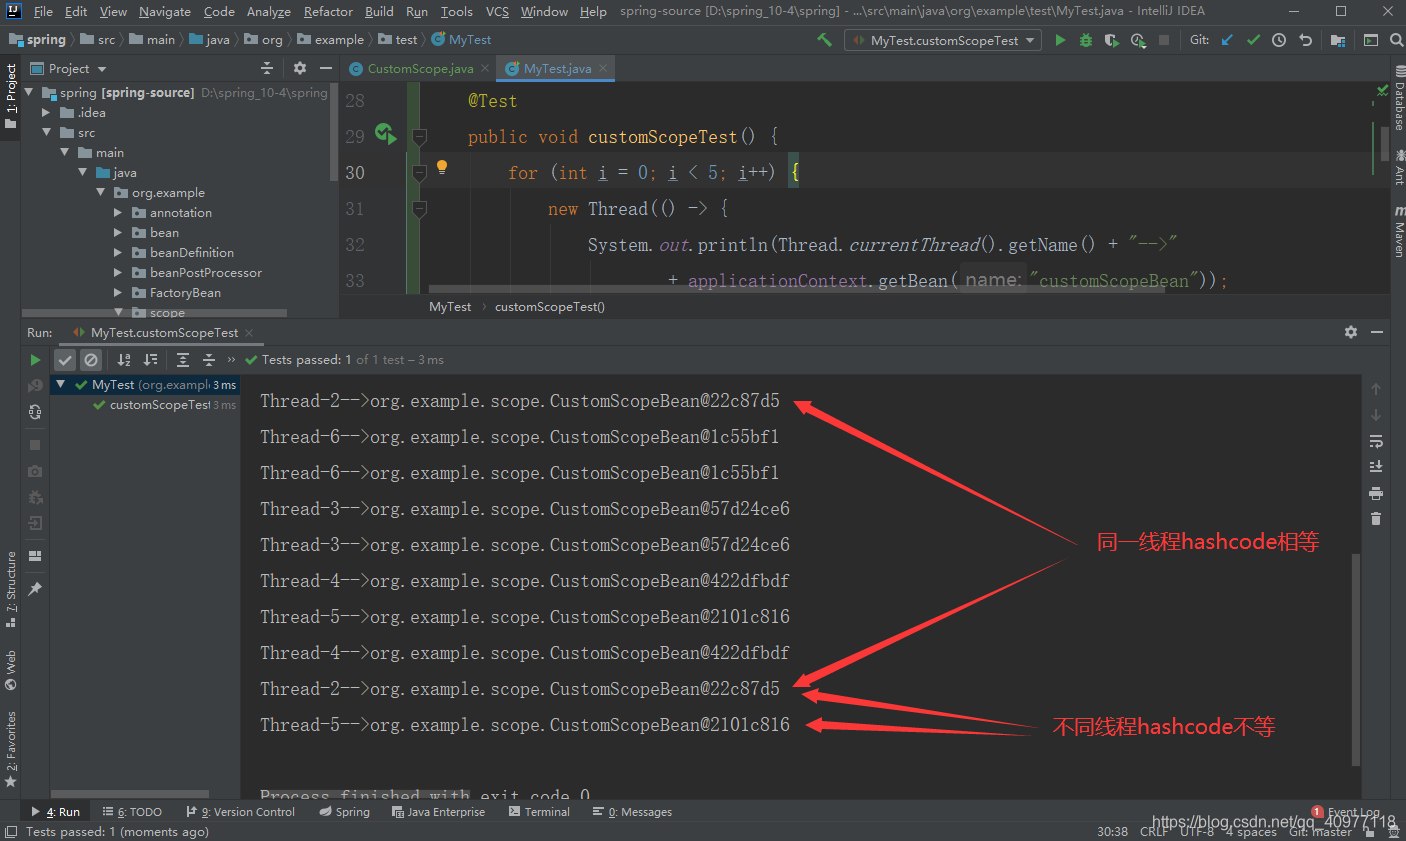The image size is (1406, 841).
Task: Click Collapse All in test results toolbar
Action: click(x=208, y=360)
